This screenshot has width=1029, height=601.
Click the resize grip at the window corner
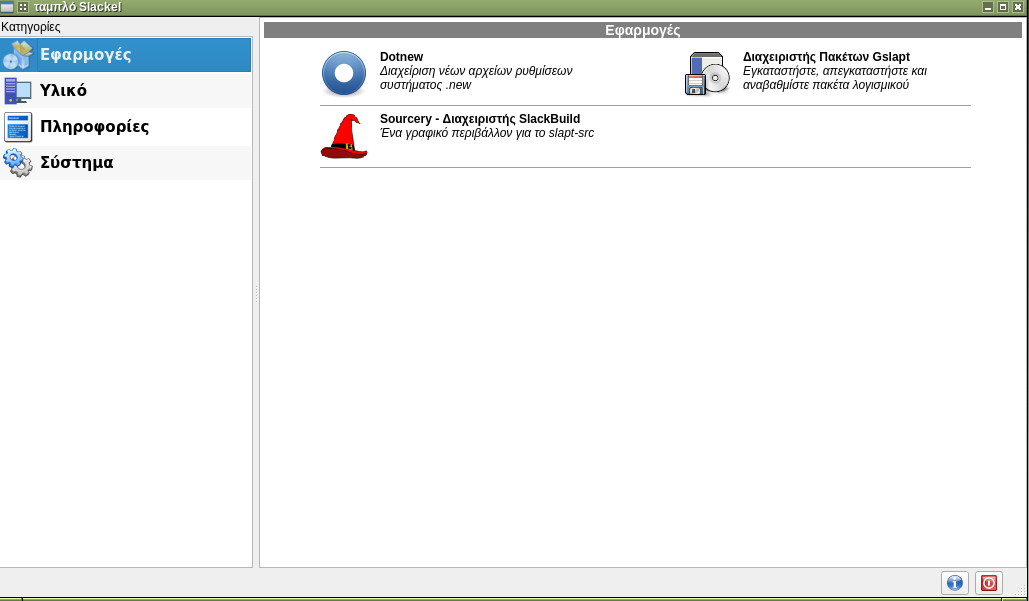1020,592
